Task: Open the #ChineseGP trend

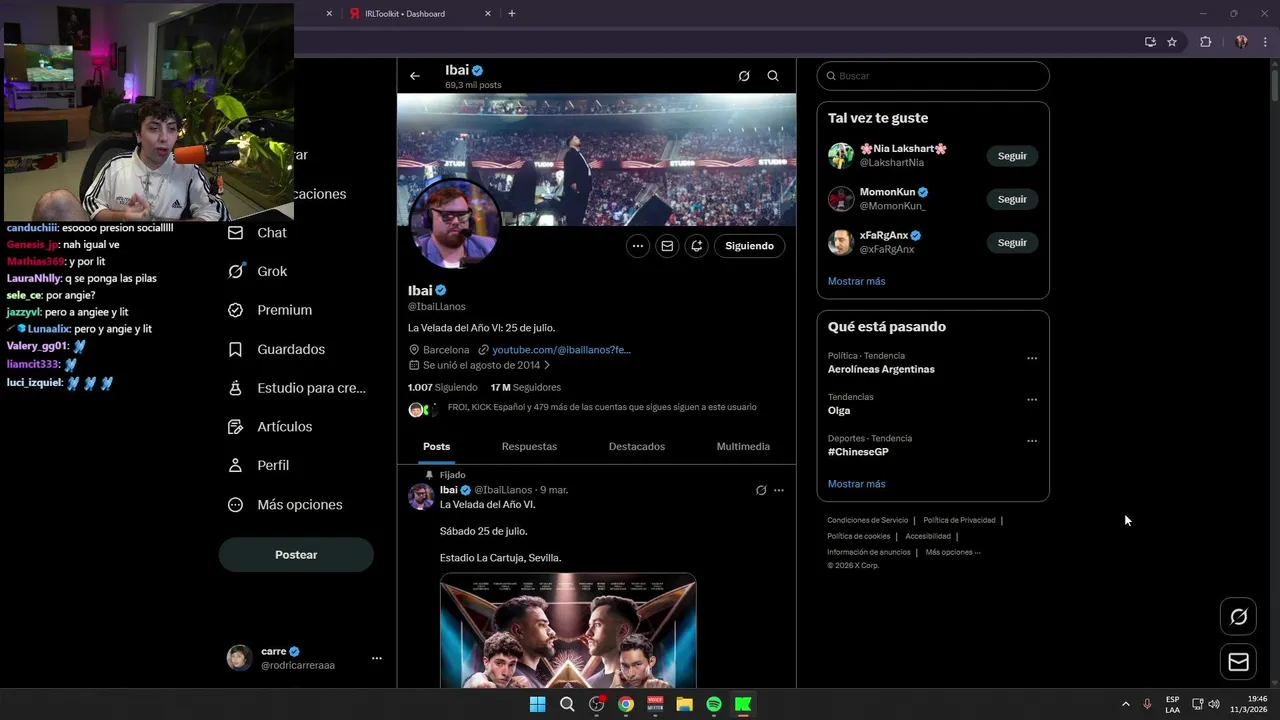Action: [x=858, y=452]
